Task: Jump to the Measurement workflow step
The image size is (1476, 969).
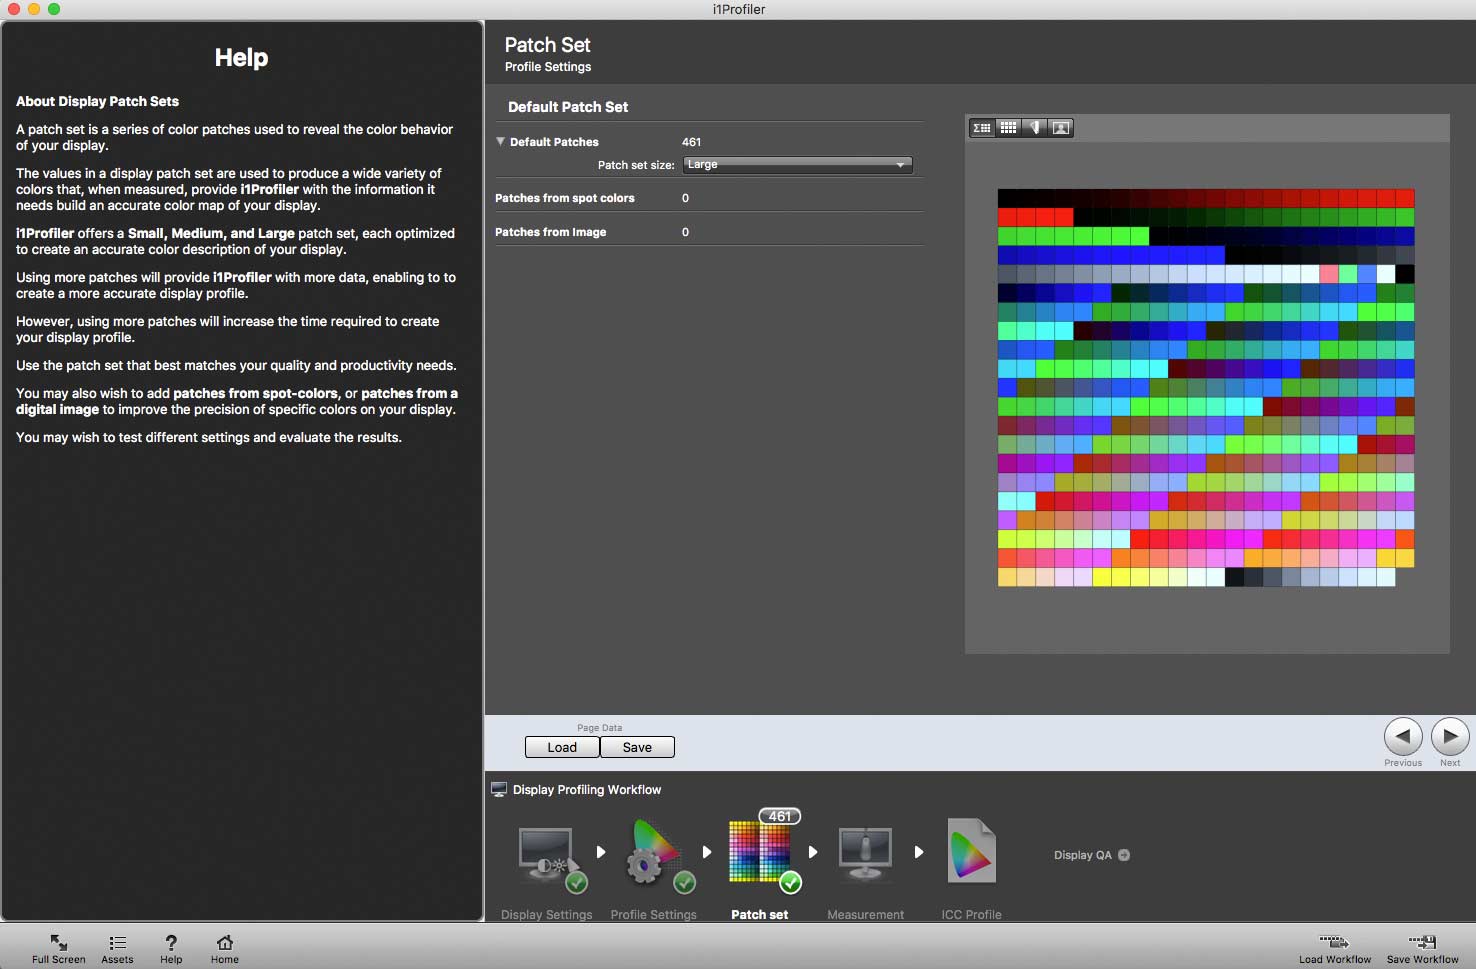Action: pyautogui.click(x=865, y=853)
